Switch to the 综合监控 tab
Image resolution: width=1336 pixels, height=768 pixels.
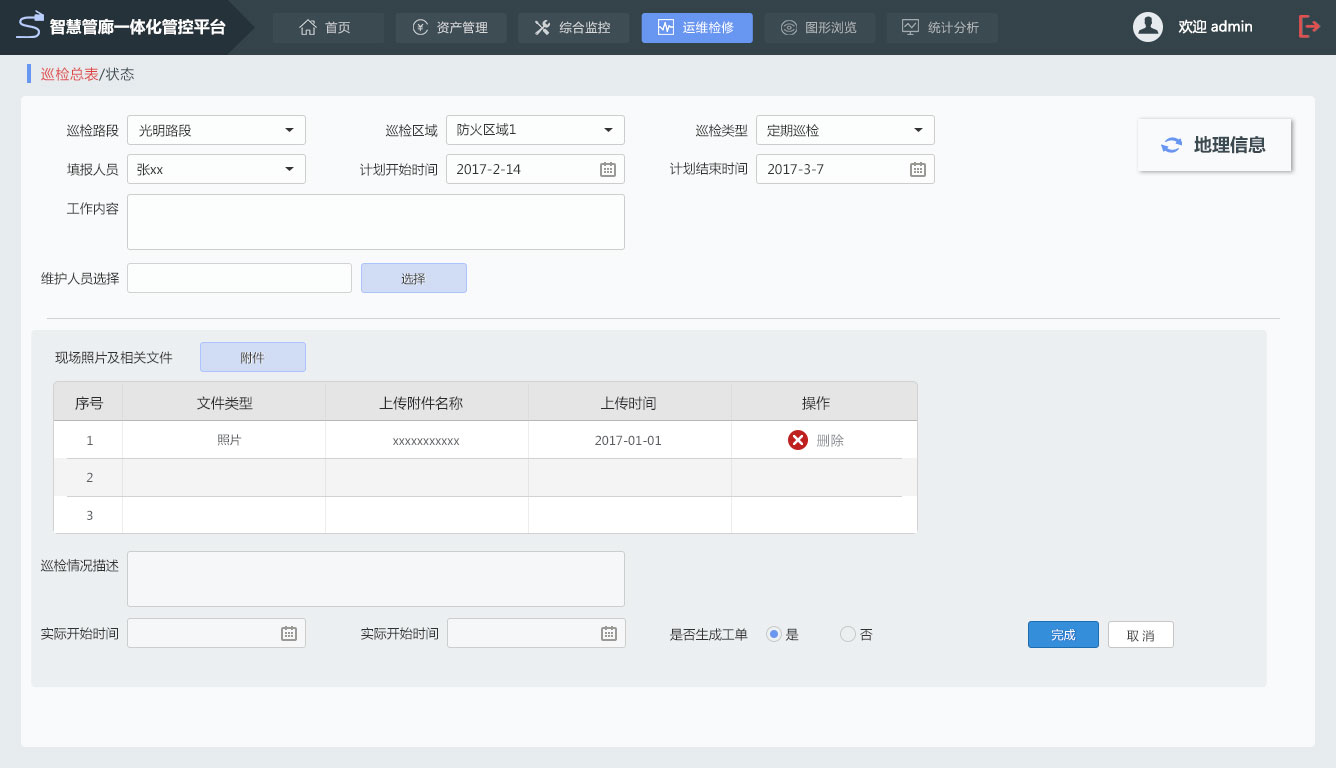(x=573, y=28)
